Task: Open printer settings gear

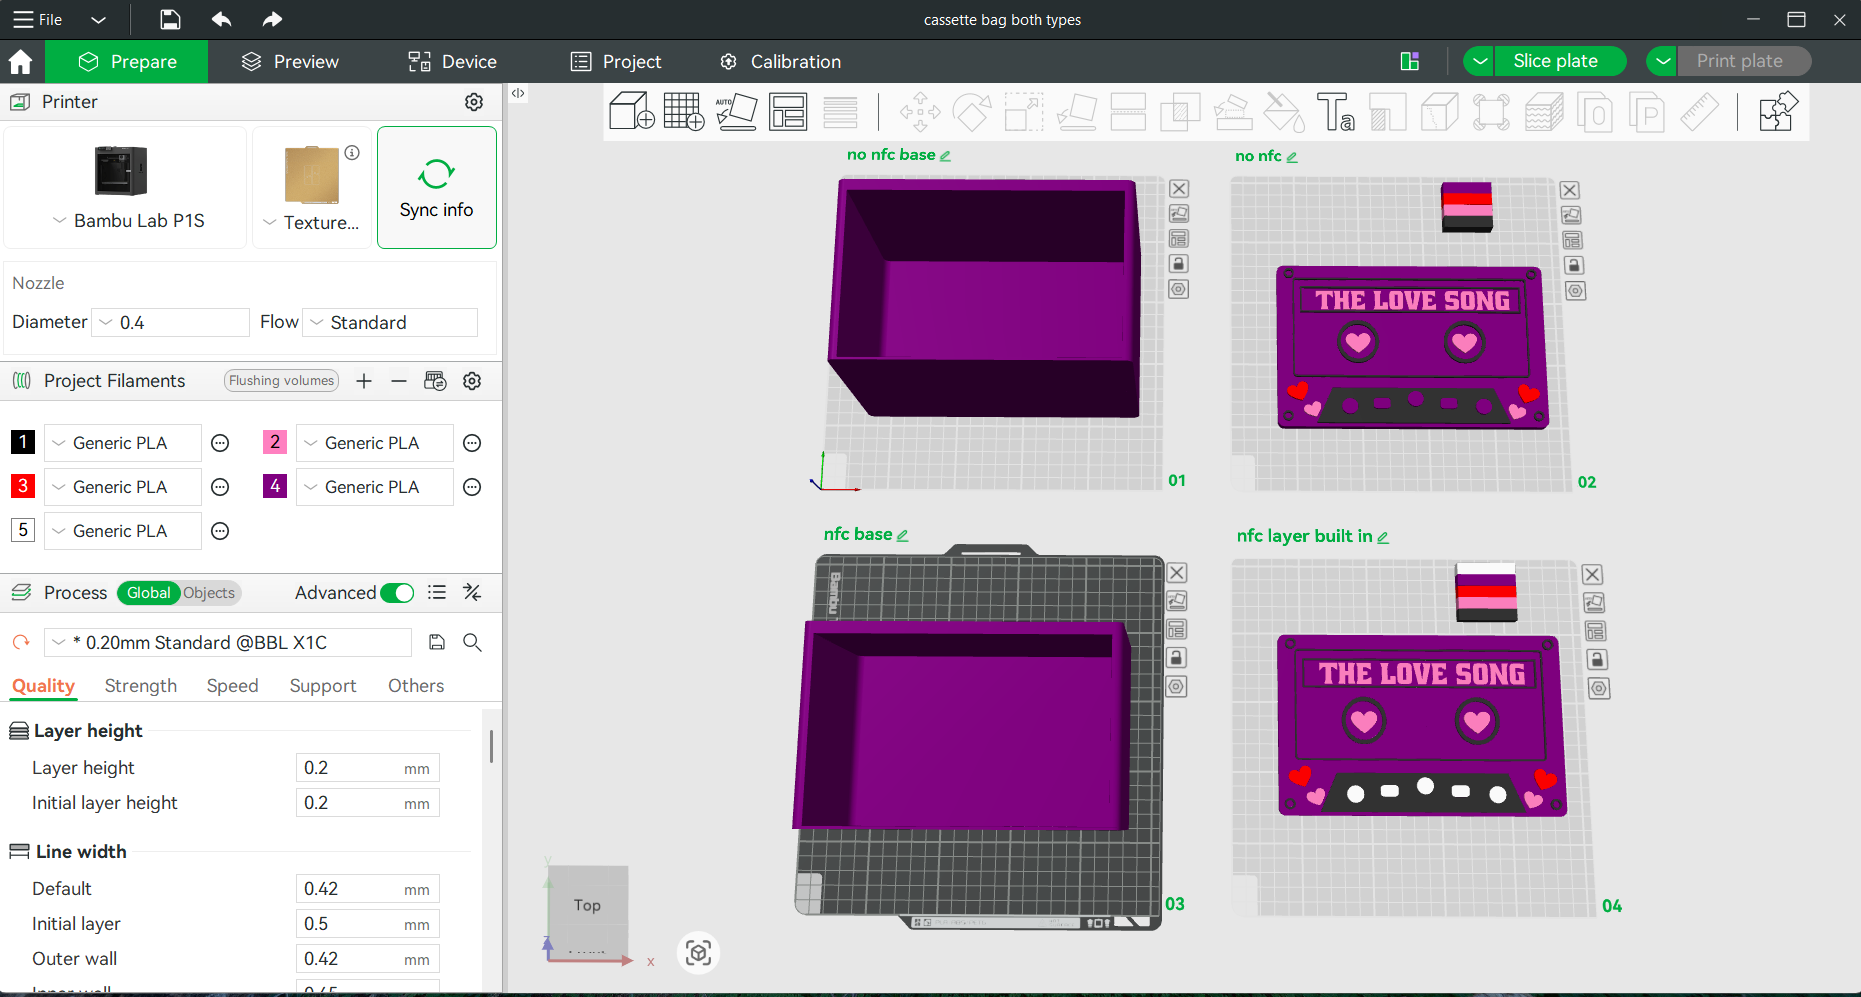Action: coord(474,102)
